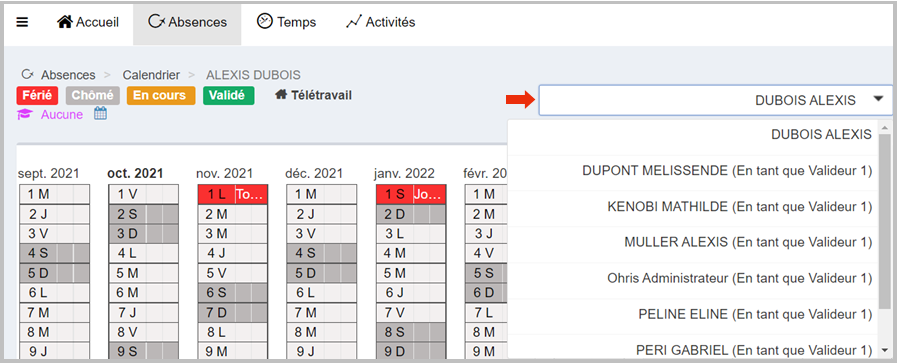897x363 pixels.
Task: Click the sept. 2021 month header
Action: [x=49, y=173]
